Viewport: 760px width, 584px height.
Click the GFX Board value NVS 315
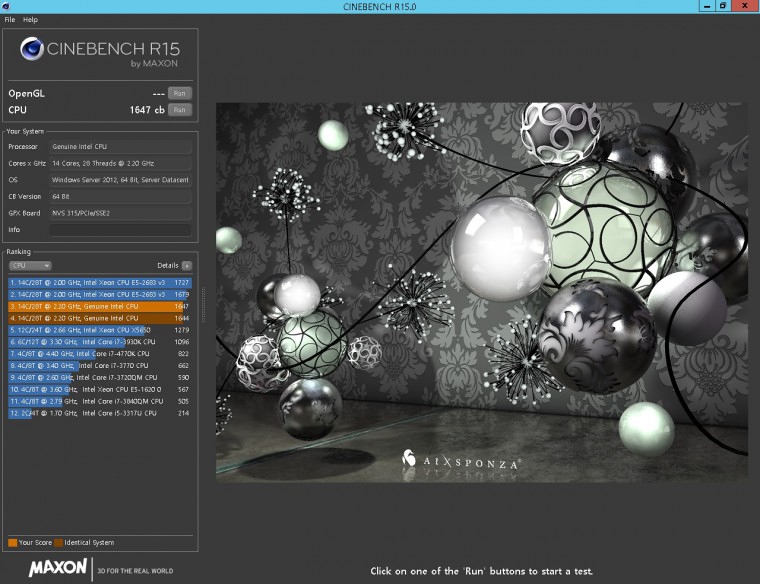pos(120,213)
